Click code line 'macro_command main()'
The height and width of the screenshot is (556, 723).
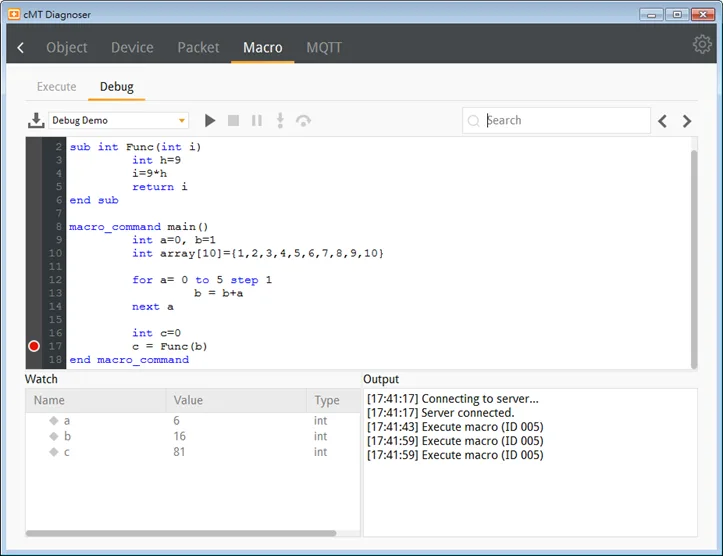[x=138, y=227]
